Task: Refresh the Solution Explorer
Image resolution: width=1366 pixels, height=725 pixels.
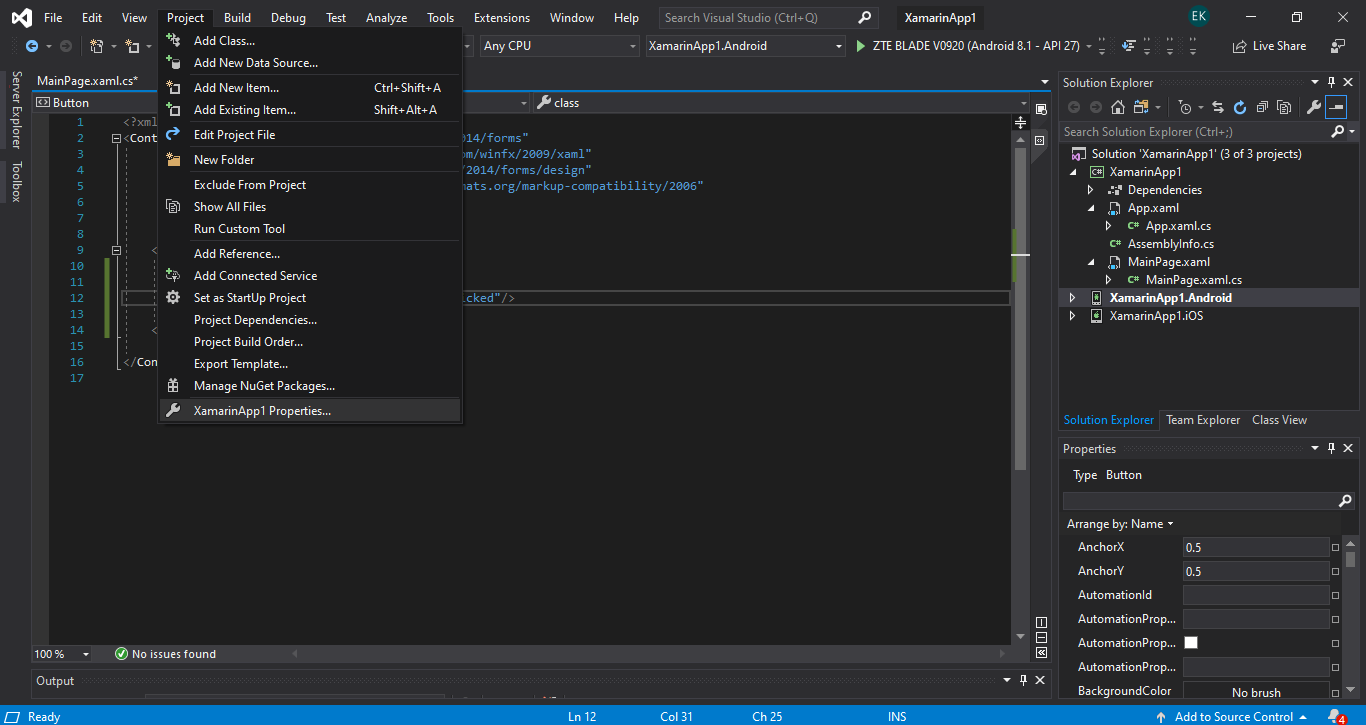Action: coord(1240,107)
